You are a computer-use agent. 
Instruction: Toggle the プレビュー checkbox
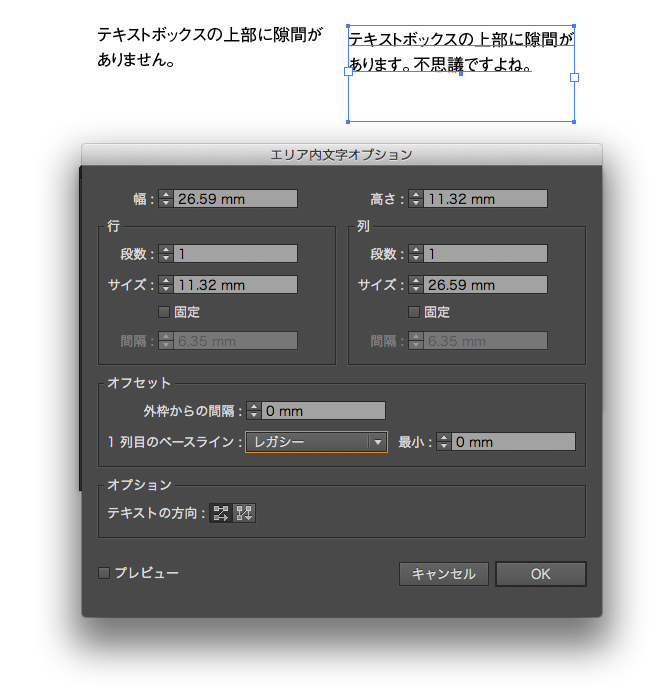click(x=104, y=572)
